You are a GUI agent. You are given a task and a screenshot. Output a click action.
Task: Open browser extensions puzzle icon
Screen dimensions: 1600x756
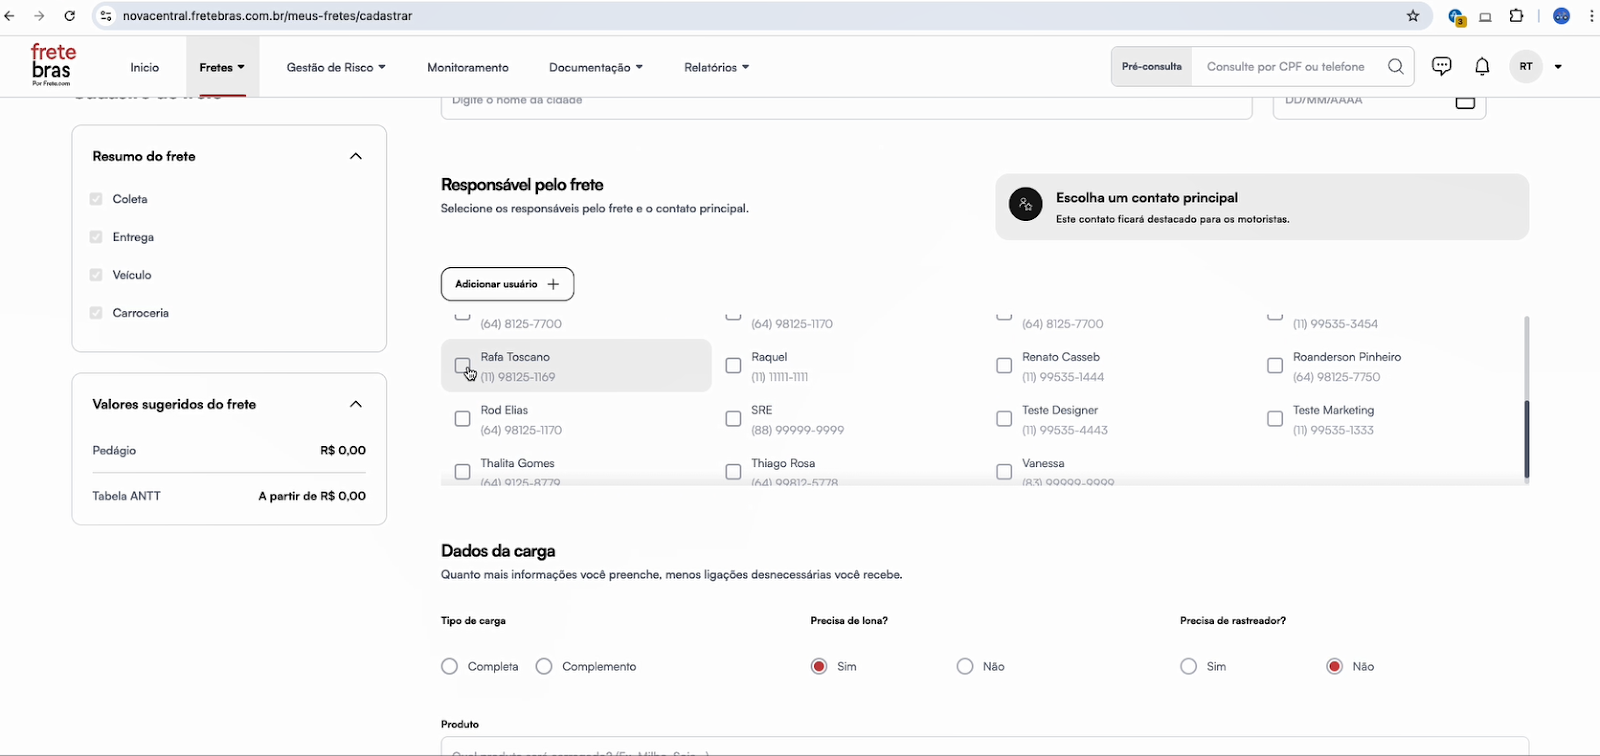point(1517,16)
